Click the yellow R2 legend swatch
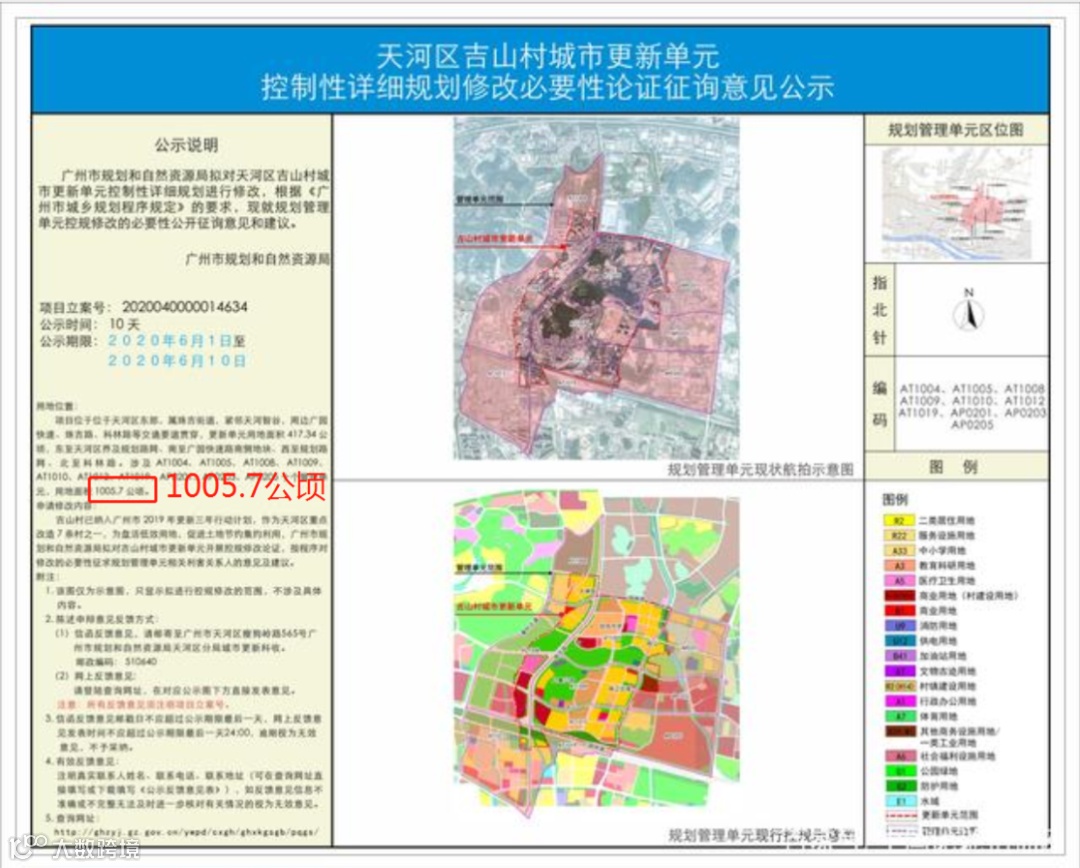Image resolution: width=1080 pixels, height=868 pixels. point(899,521)
